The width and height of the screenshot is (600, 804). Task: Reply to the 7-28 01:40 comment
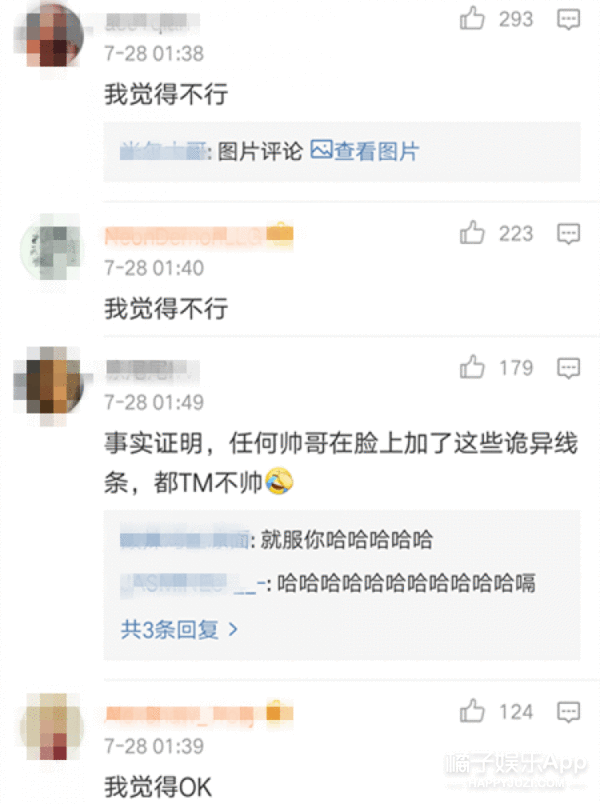[568, 234]
